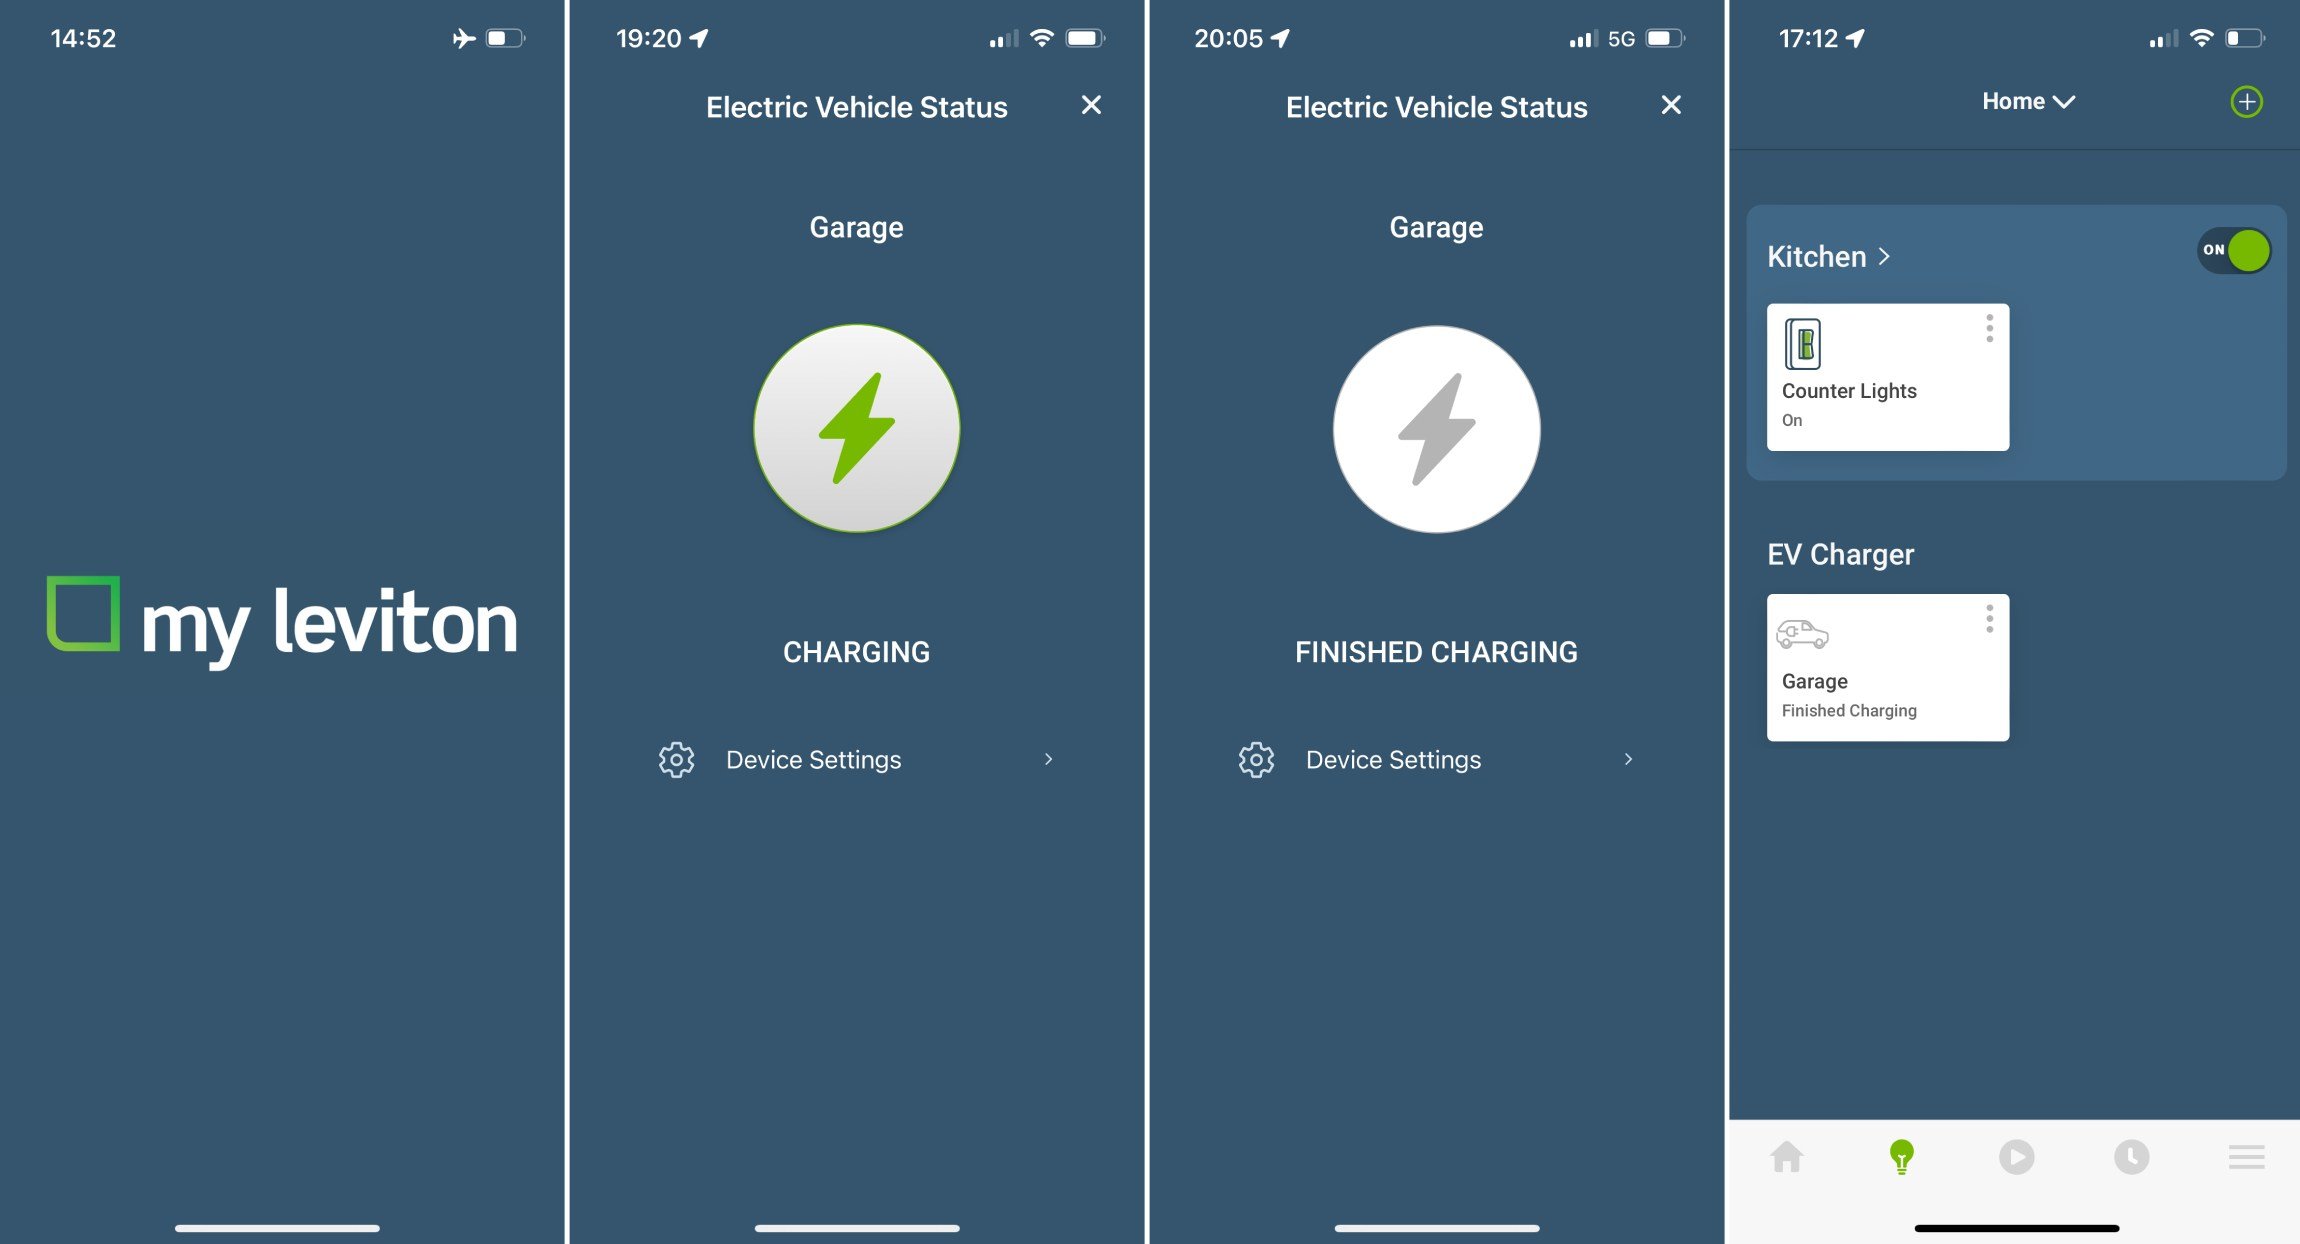Tap Device Settings link while charging
Image resolution: width=2300 pixels, height=1244 pixels.
pos(858,757)
